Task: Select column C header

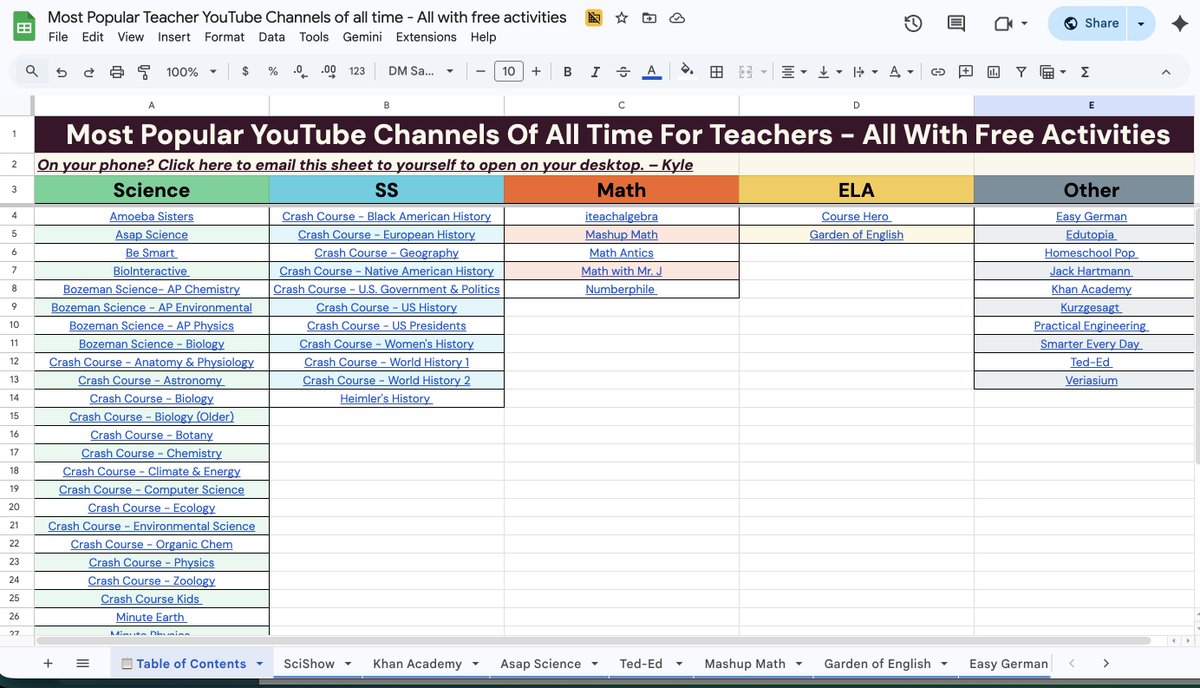Action: 621,105
